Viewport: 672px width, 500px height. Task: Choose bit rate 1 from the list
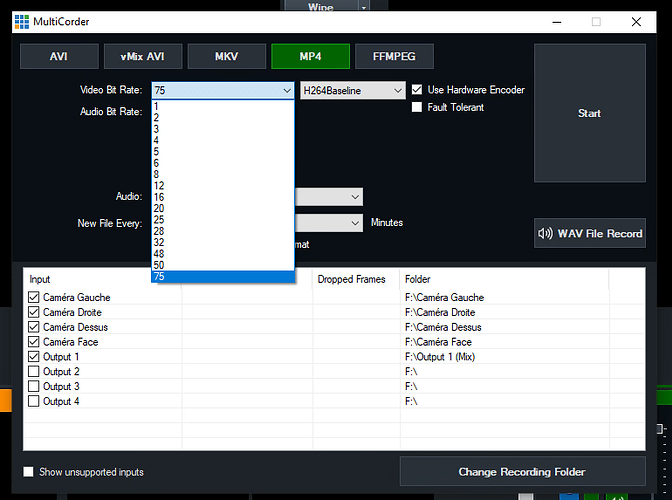click(223, 106)
